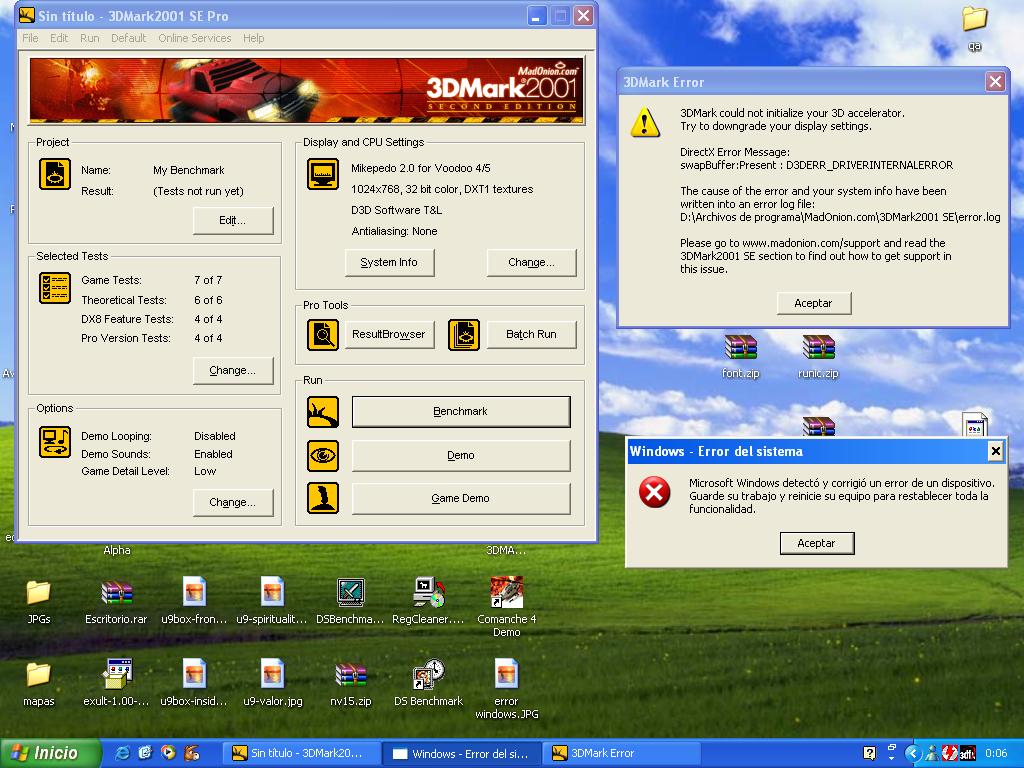Launch Windows Media Player from quick launch

click(168, 753)
